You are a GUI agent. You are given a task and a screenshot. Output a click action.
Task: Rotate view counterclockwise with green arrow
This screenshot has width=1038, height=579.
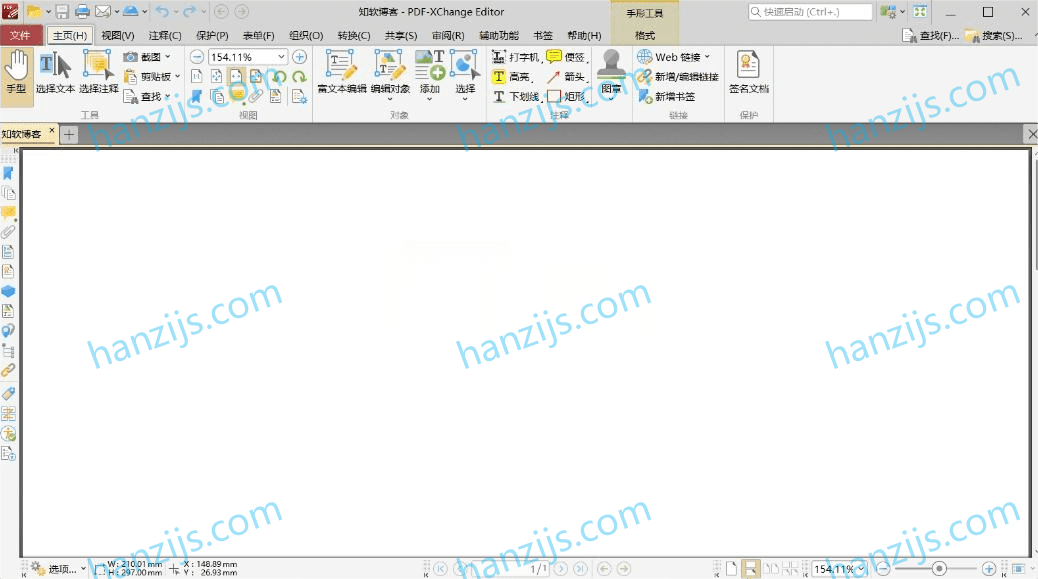point(279,77)
